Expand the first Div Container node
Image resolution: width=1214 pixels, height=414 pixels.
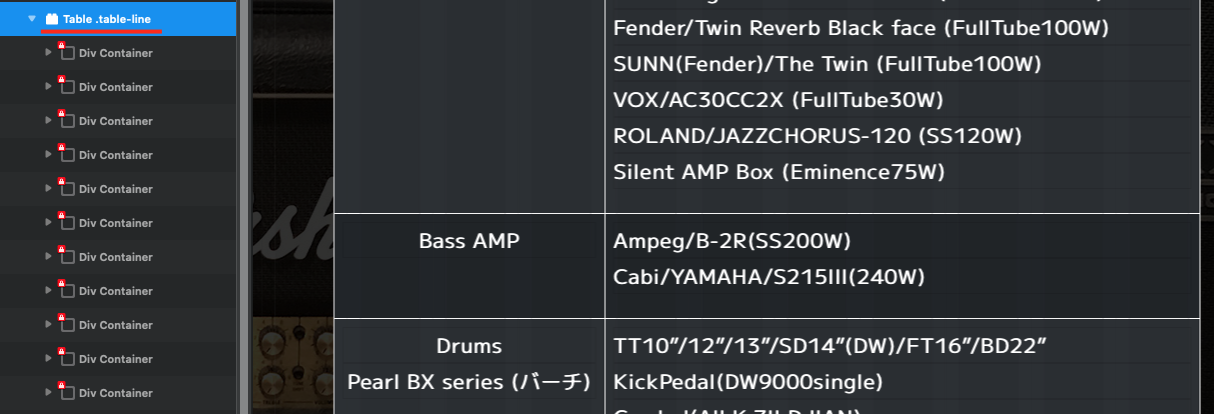[49, 53]
